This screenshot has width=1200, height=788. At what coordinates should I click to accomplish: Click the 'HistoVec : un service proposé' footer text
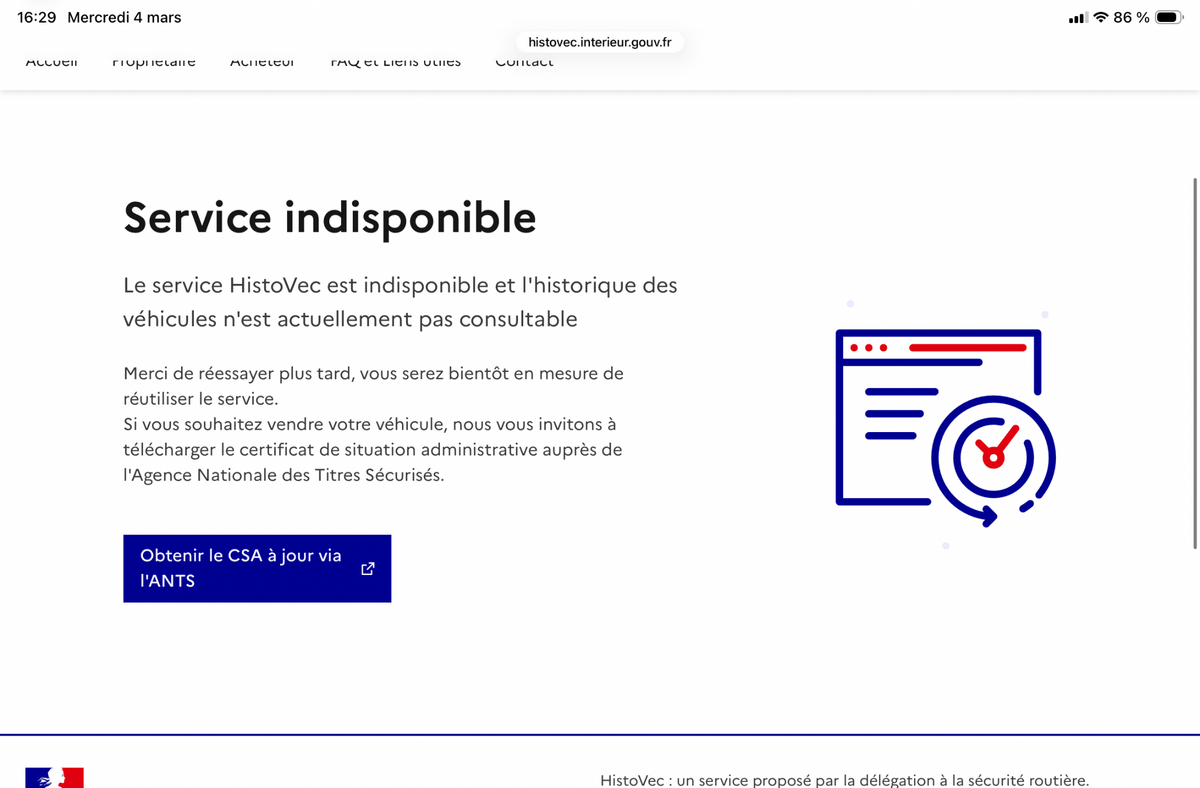pos(844,780)
